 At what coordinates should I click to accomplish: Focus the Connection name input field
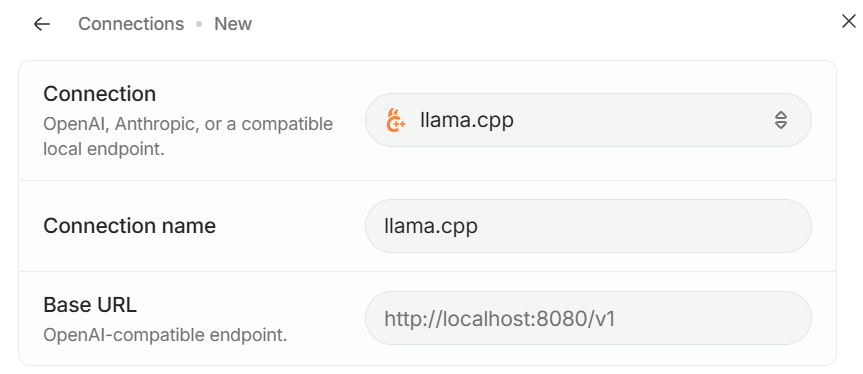pyautogui.click(x=588, y=226)
